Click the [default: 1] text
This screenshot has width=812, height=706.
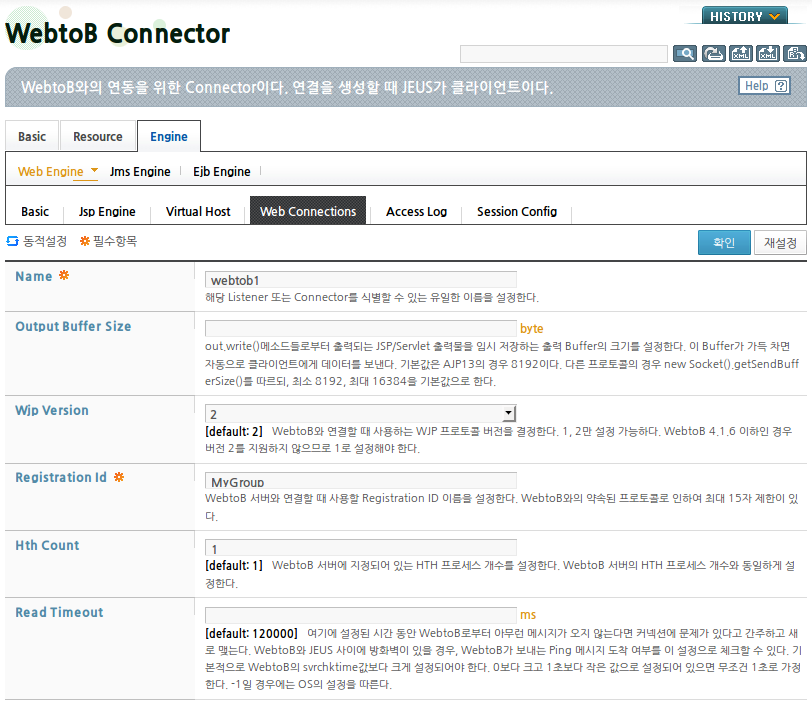pos(234,565)
